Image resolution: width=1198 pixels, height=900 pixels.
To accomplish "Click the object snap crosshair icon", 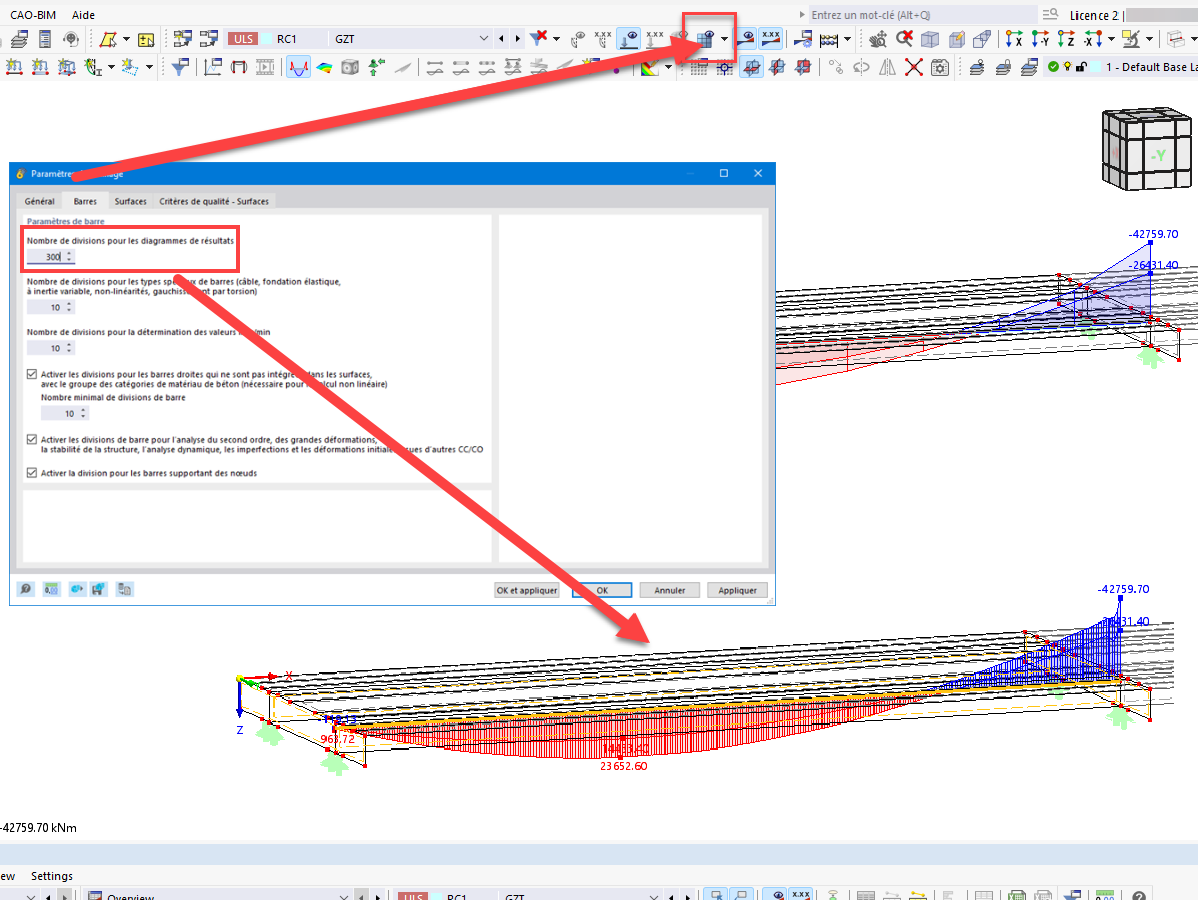I will [724, 67].
